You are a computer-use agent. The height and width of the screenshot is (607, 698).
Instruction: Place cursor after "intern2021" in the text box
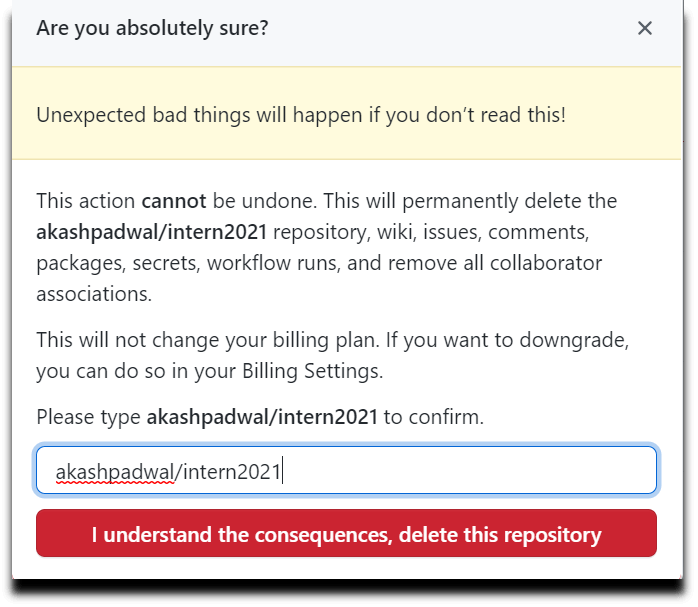pyautogui.click(x=283, y=470)
